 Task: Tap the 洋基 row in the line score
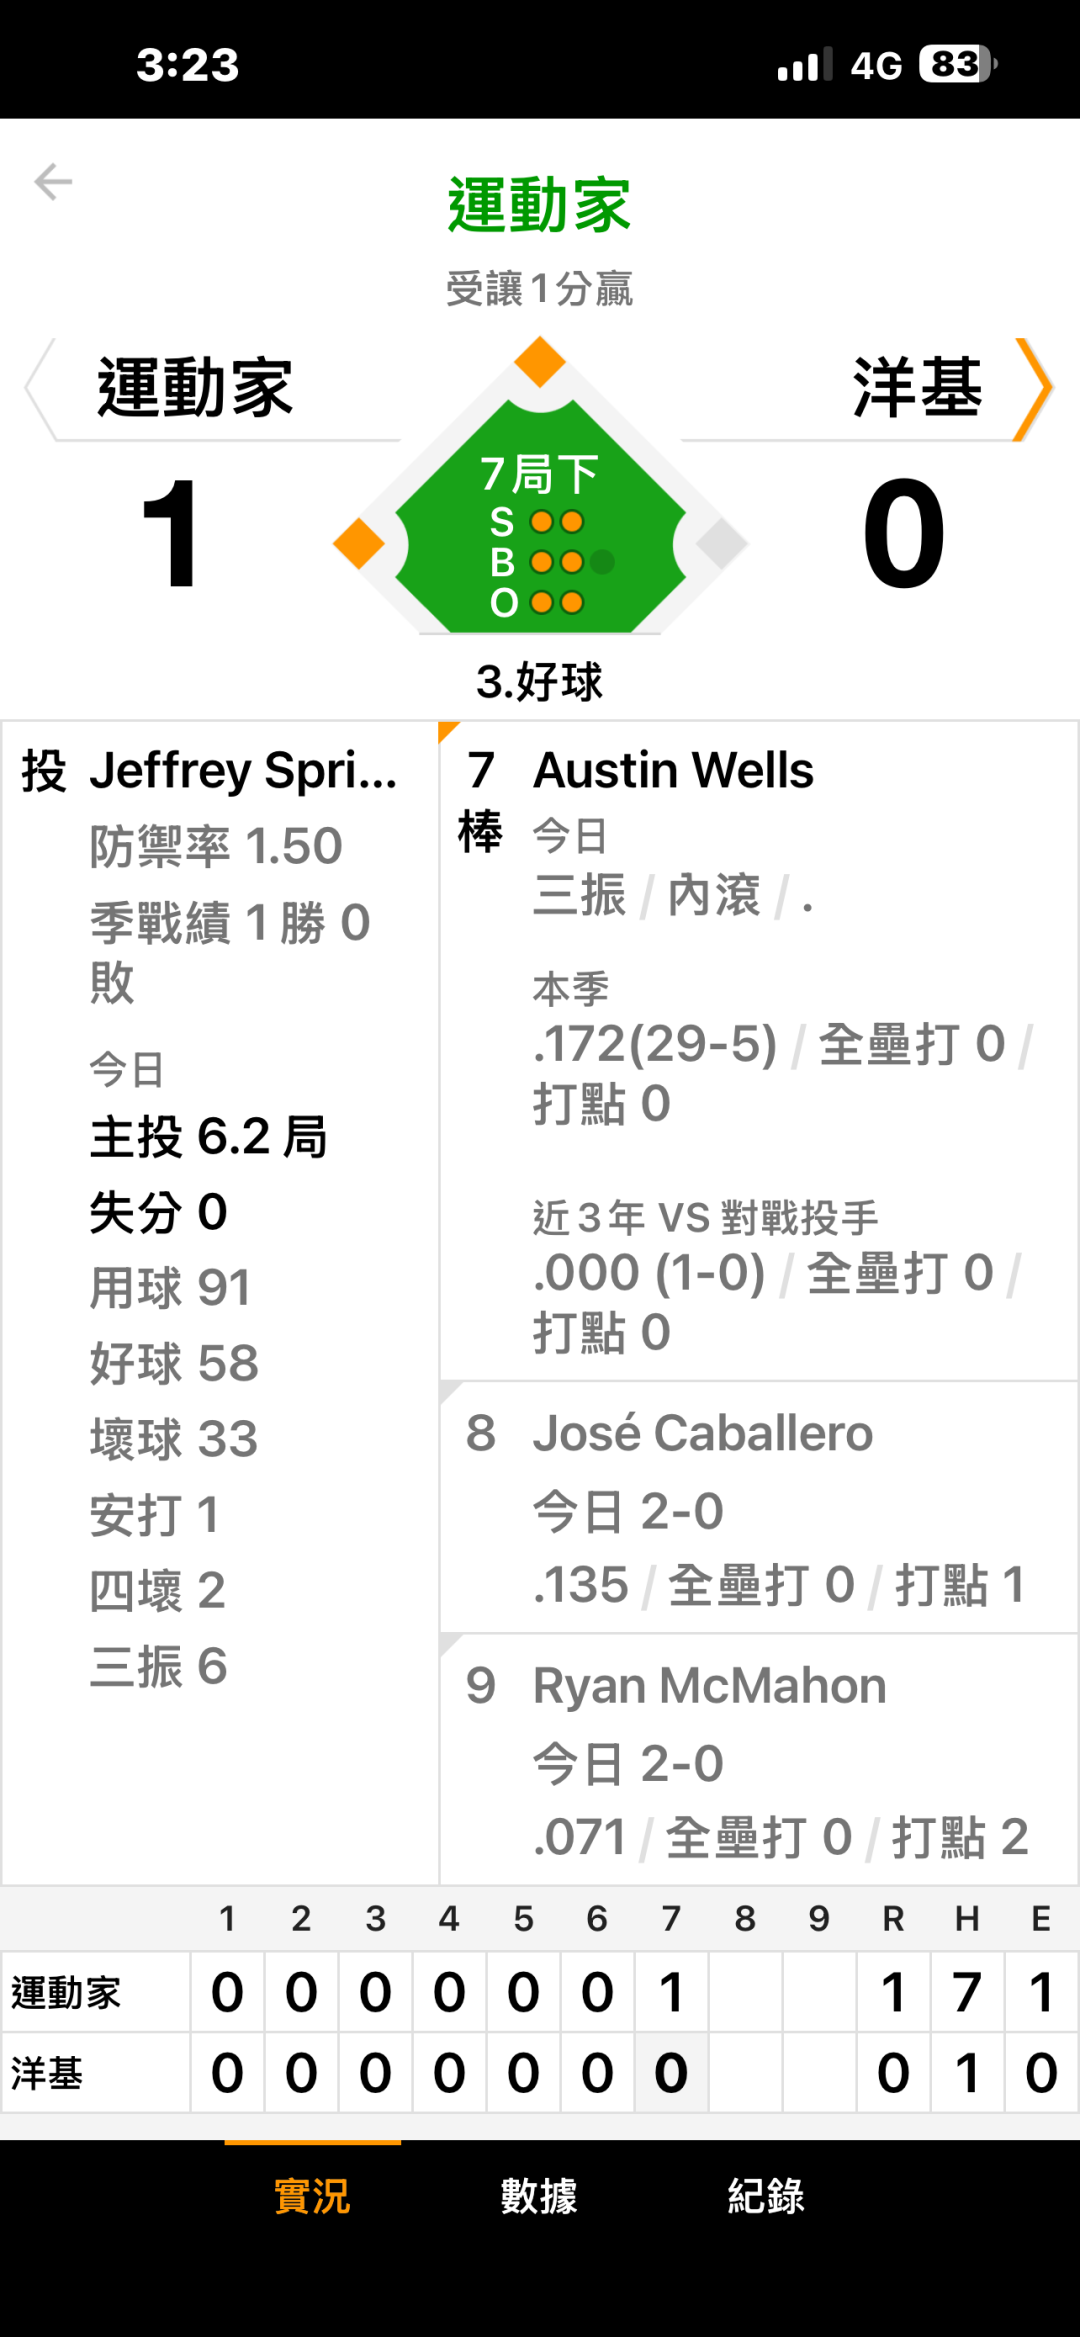coord(47,2073)
